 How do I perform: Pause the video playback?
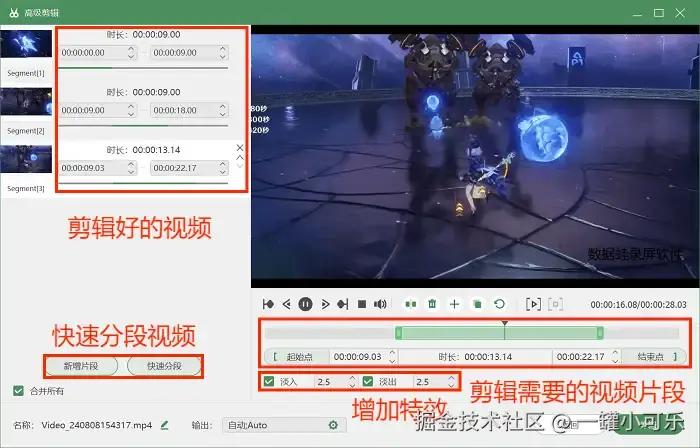305,304
